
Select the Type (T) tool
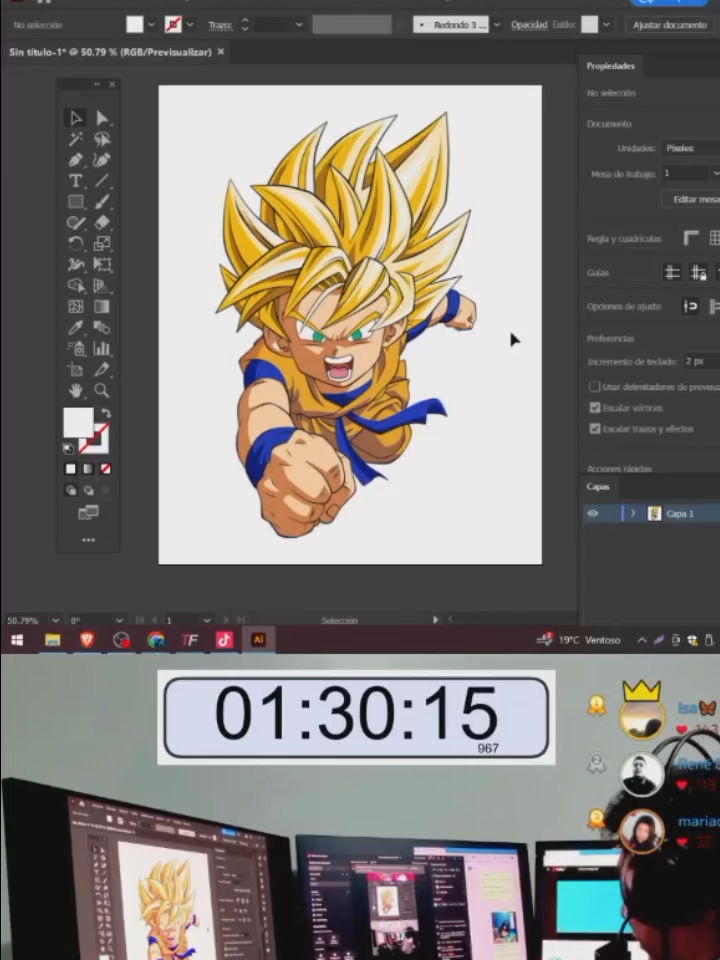tap(75, 181)
